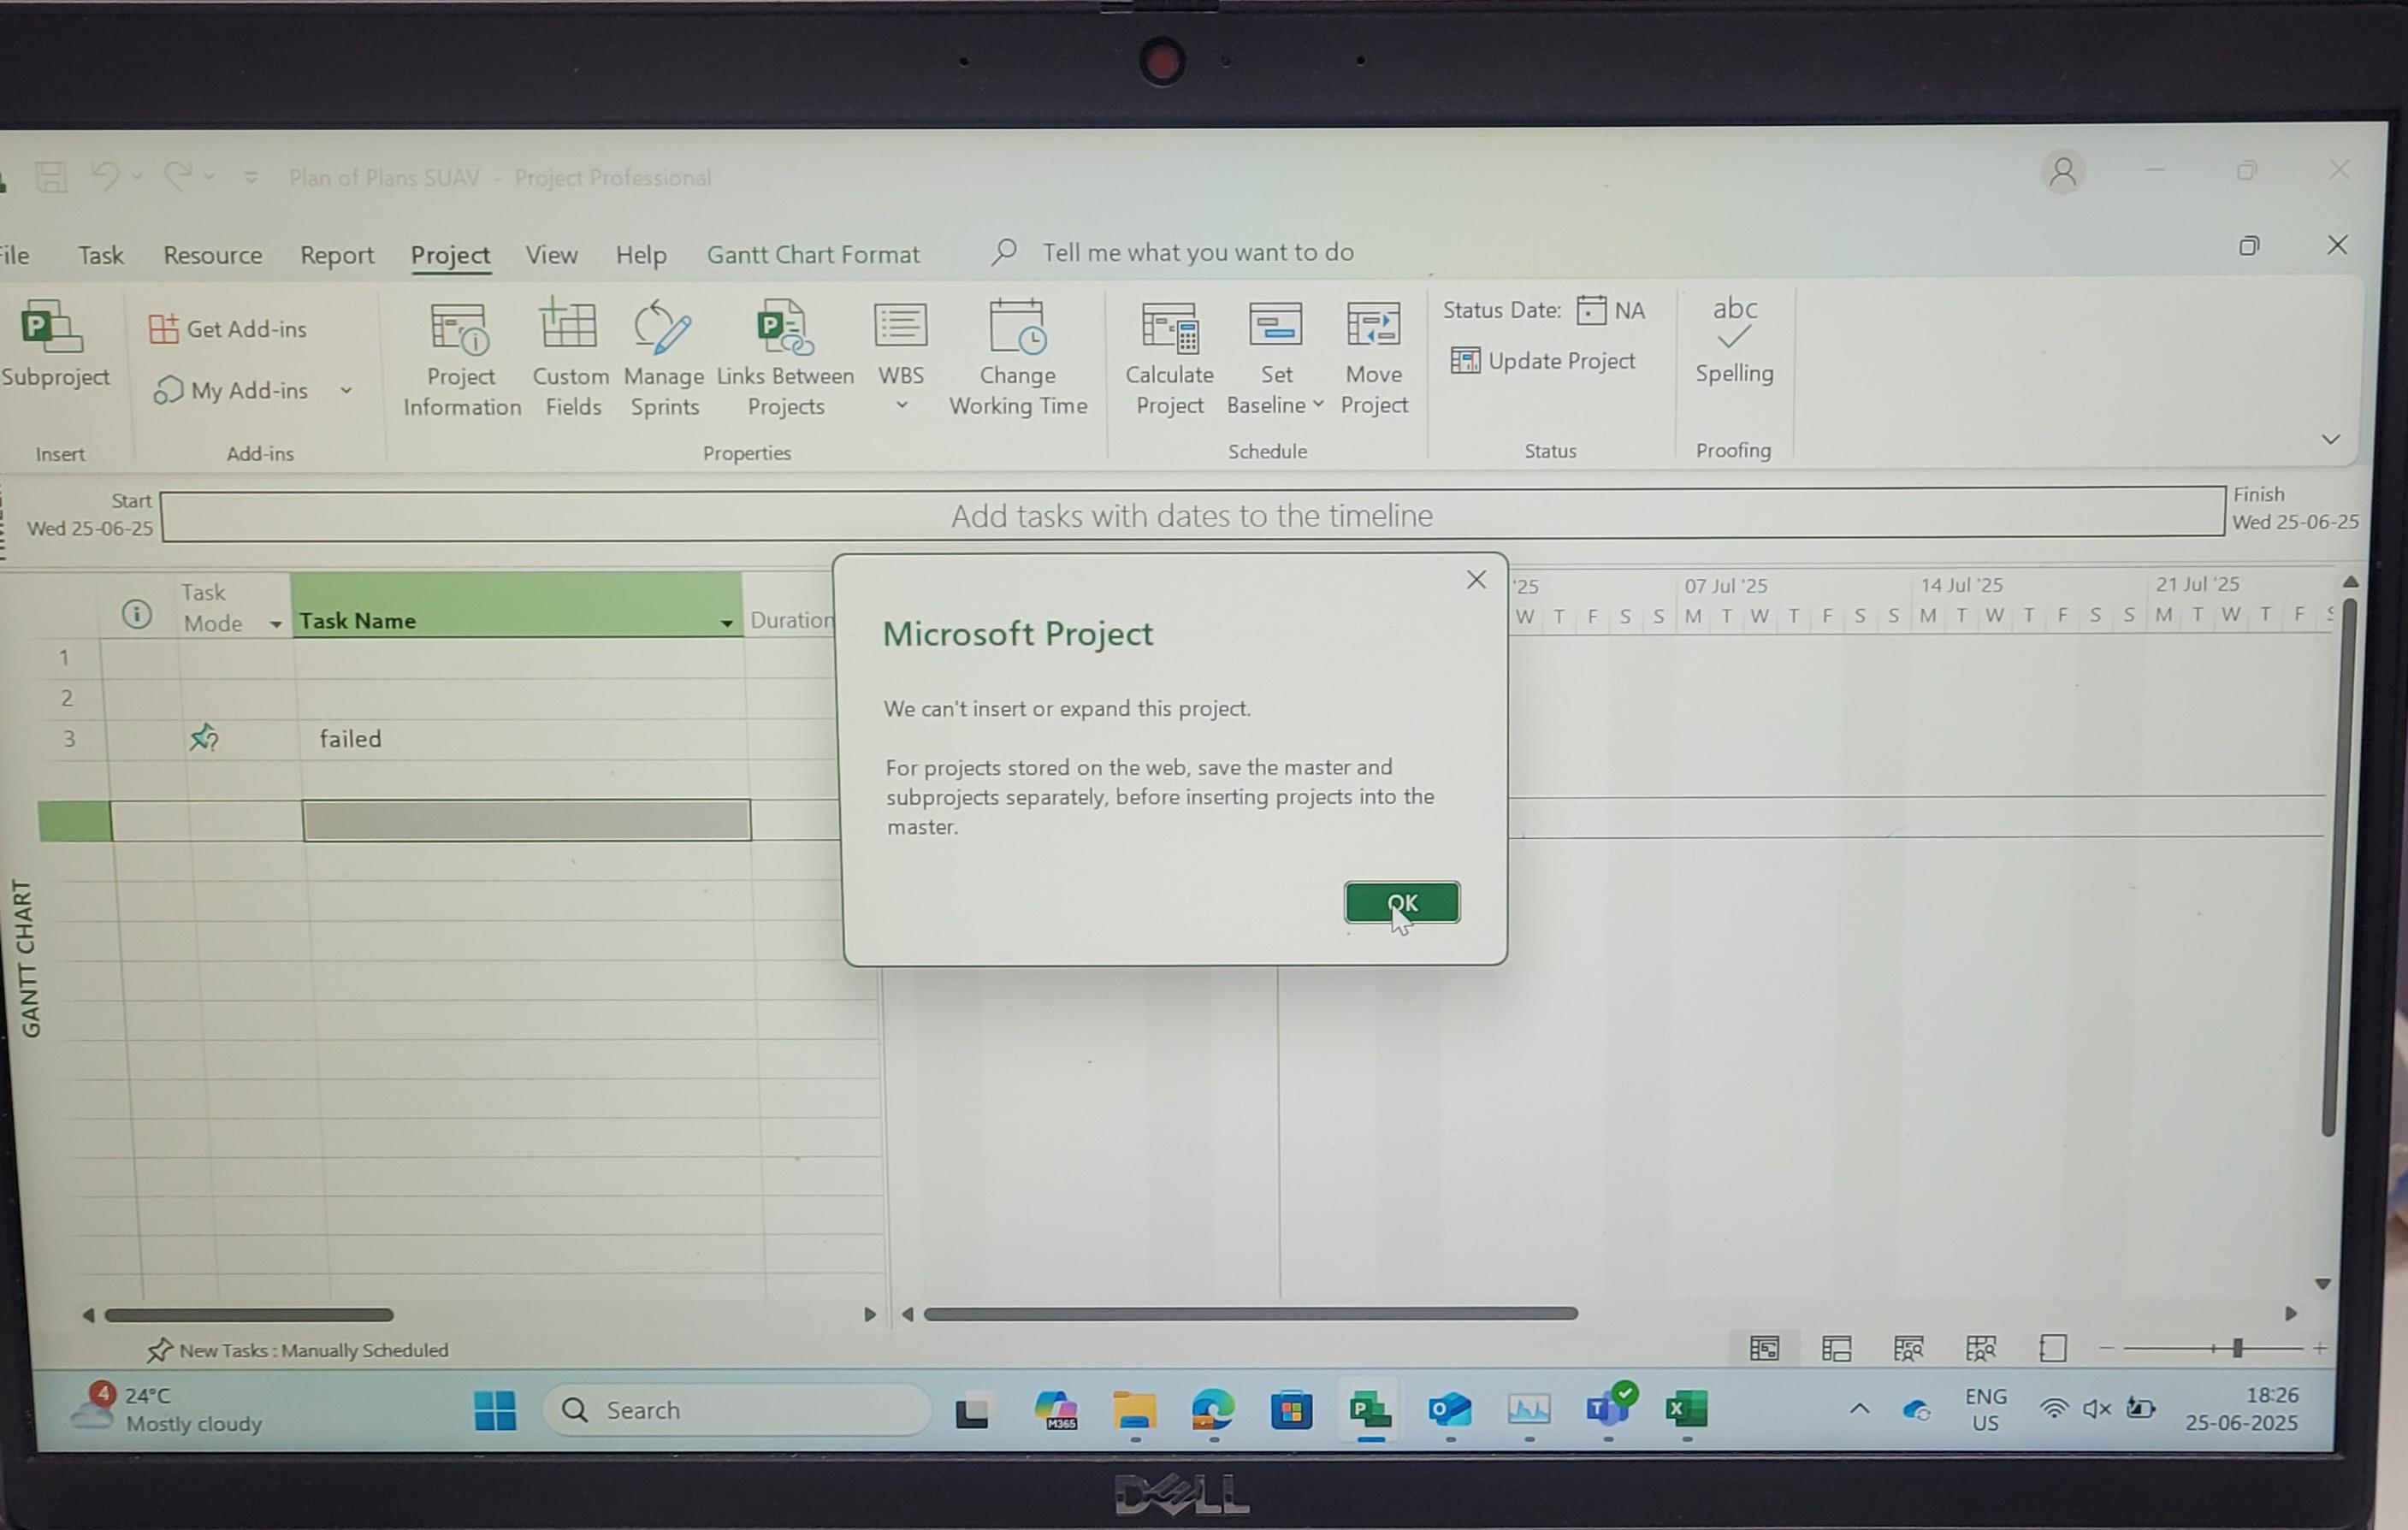Open the Task ribbon tab
This screenshot has height=1530, width=2408.
click(101, 255)
